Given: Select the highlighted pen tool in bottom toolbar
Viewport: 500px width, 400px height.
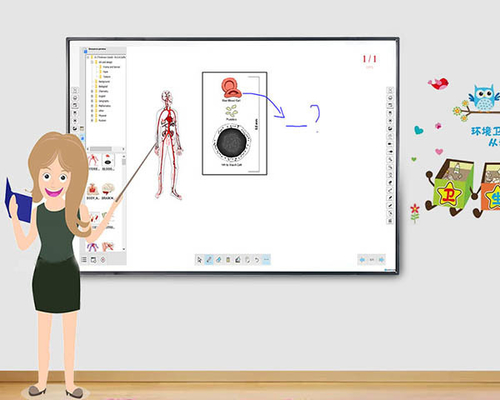Looking at the screenshot, I should point(209,260).
